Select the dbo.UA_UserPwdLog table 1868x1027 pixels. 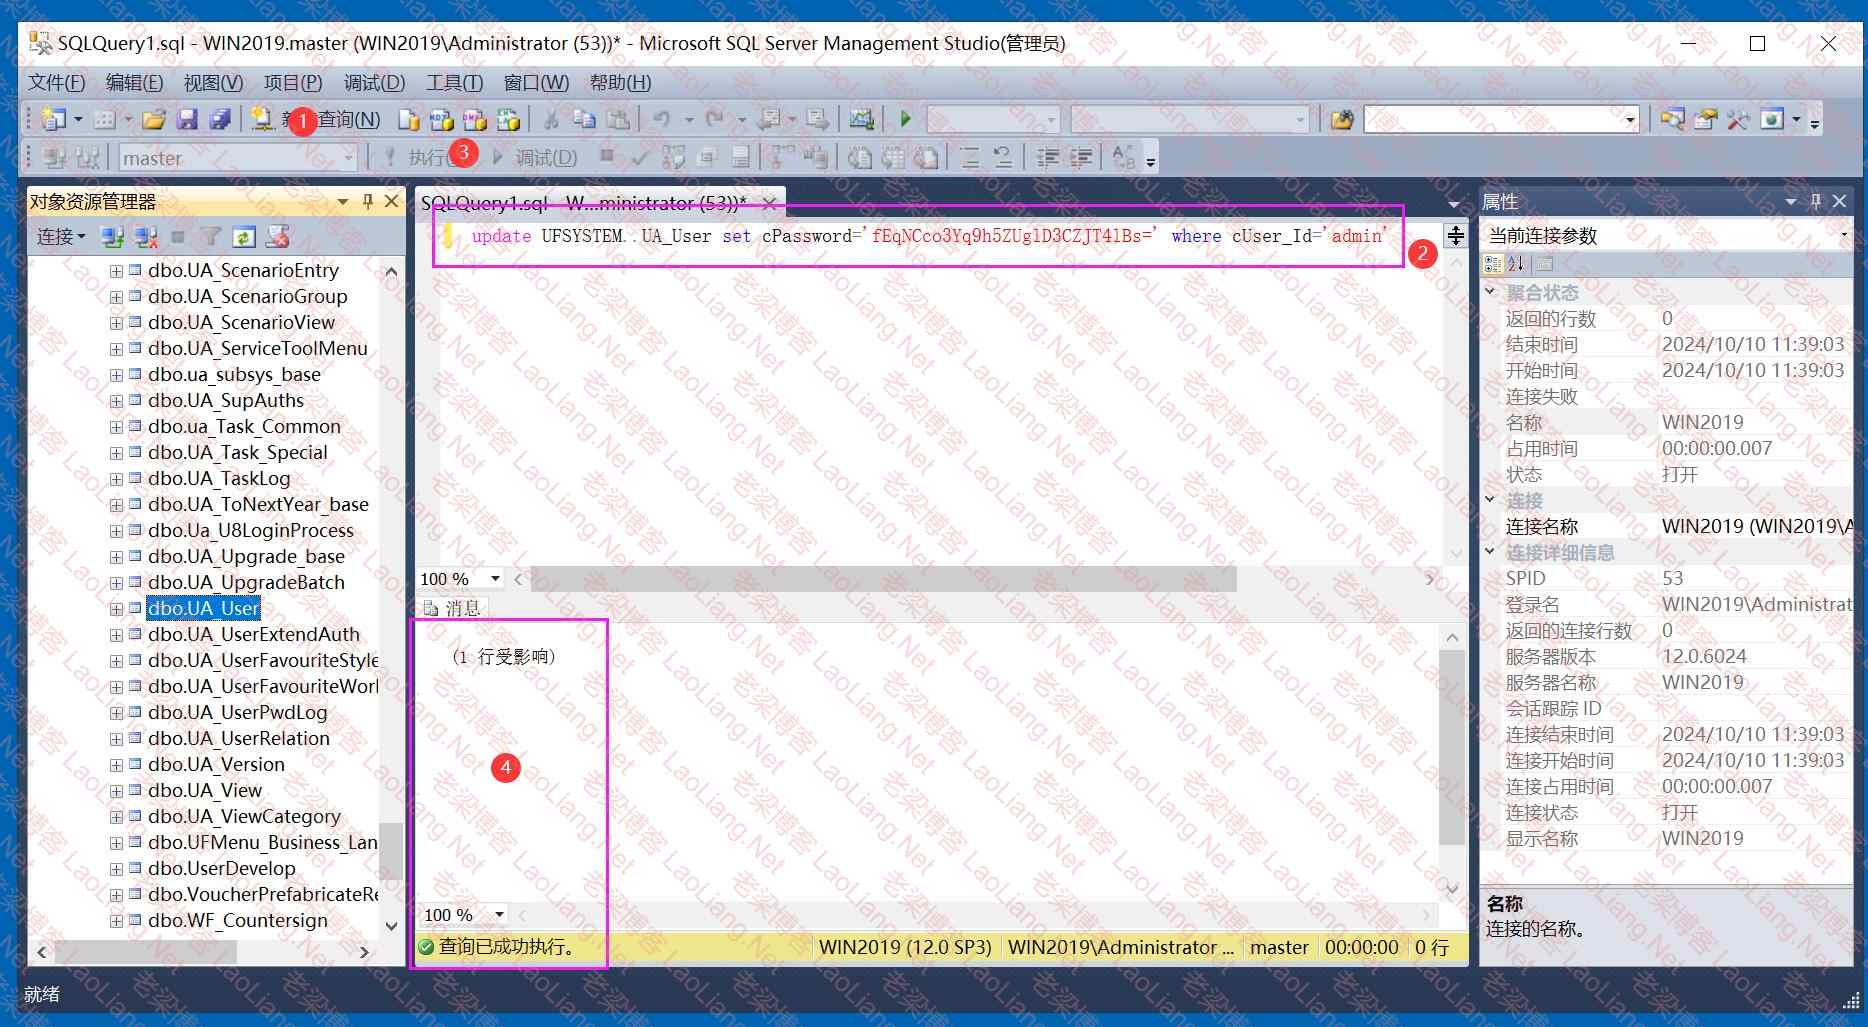(237, 713)
